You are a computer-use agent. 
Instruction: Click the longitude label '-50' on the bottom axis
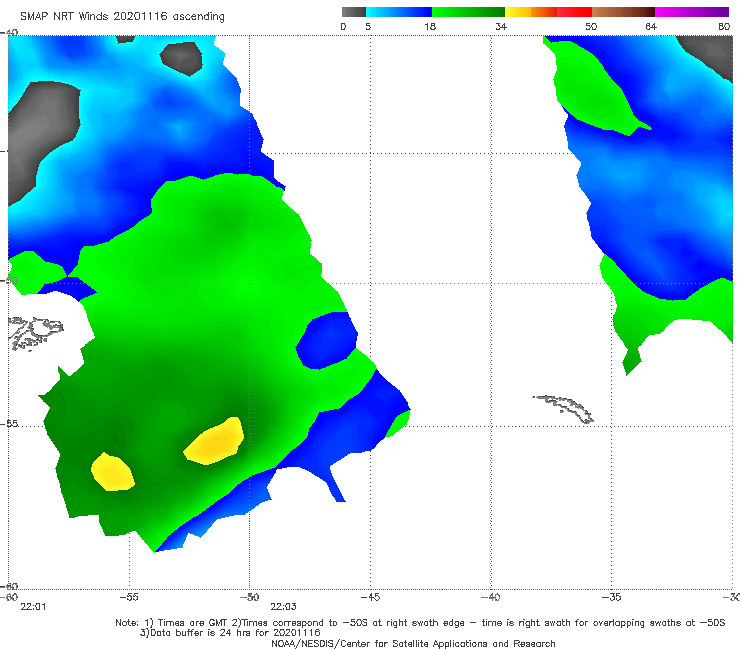249,597
